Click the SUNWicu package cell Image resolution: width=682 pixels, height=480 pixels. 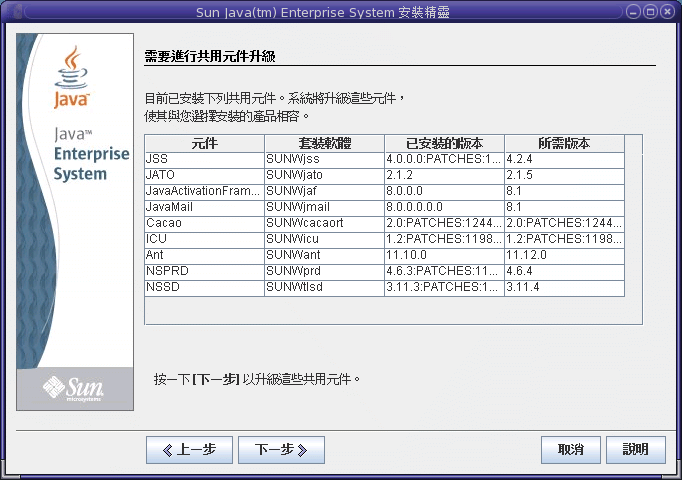click(x=324, y=240)
